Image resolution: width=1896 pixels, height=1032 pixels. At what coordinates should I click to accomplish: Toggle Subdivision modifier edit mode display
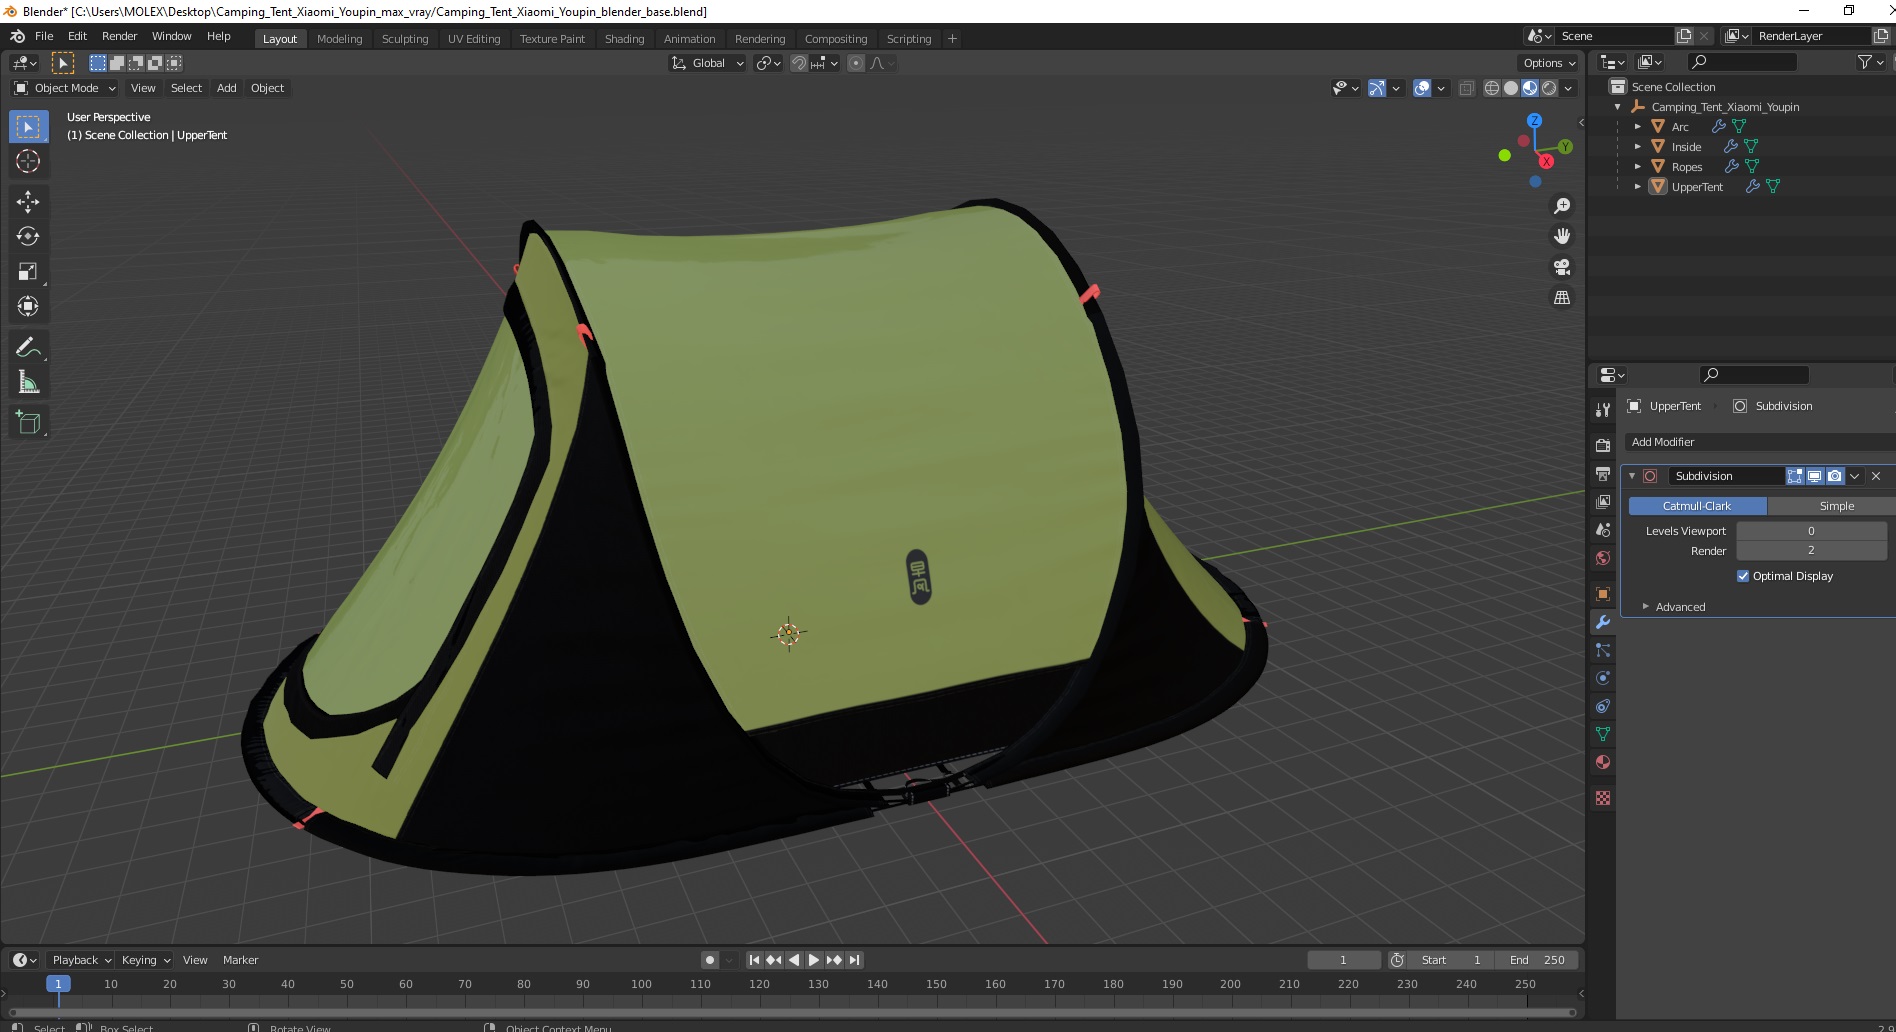1795,476
